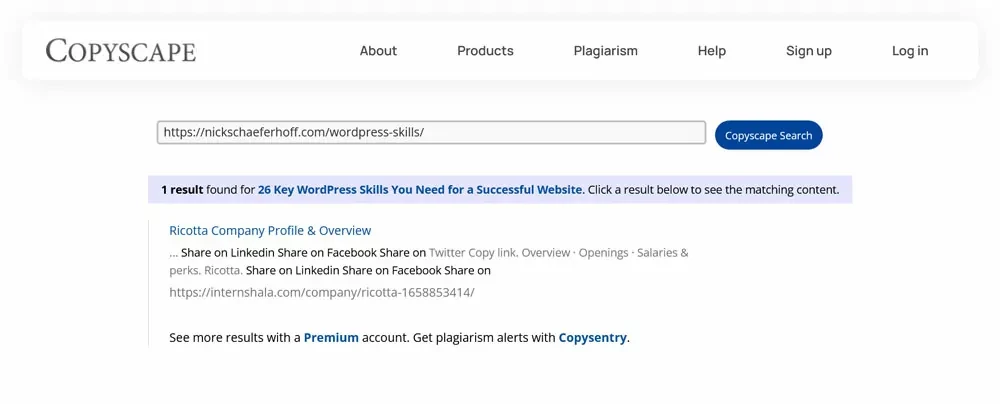Open the Products menu item
The width and height of the screenshot is (1000, 404).
485,51
